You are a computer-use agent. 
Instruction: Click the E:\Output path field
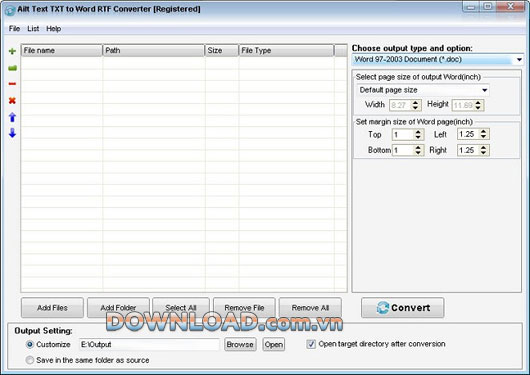tap(149, 345)
